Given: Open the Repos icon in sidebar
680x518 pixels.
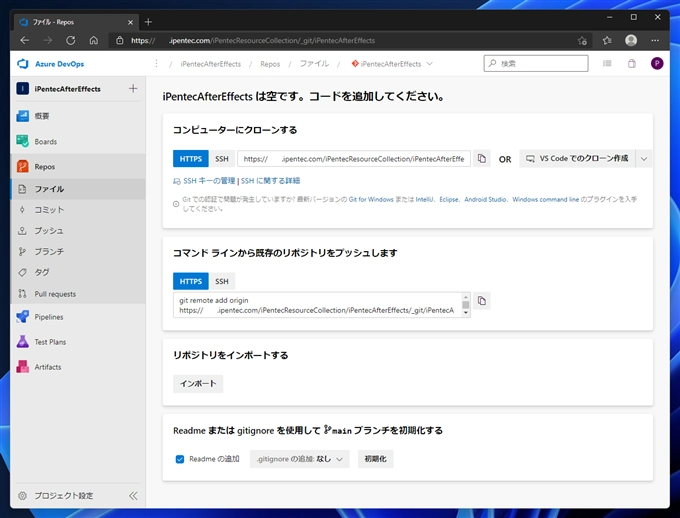Looking at the screenshot, I should (x=23, y=167).
